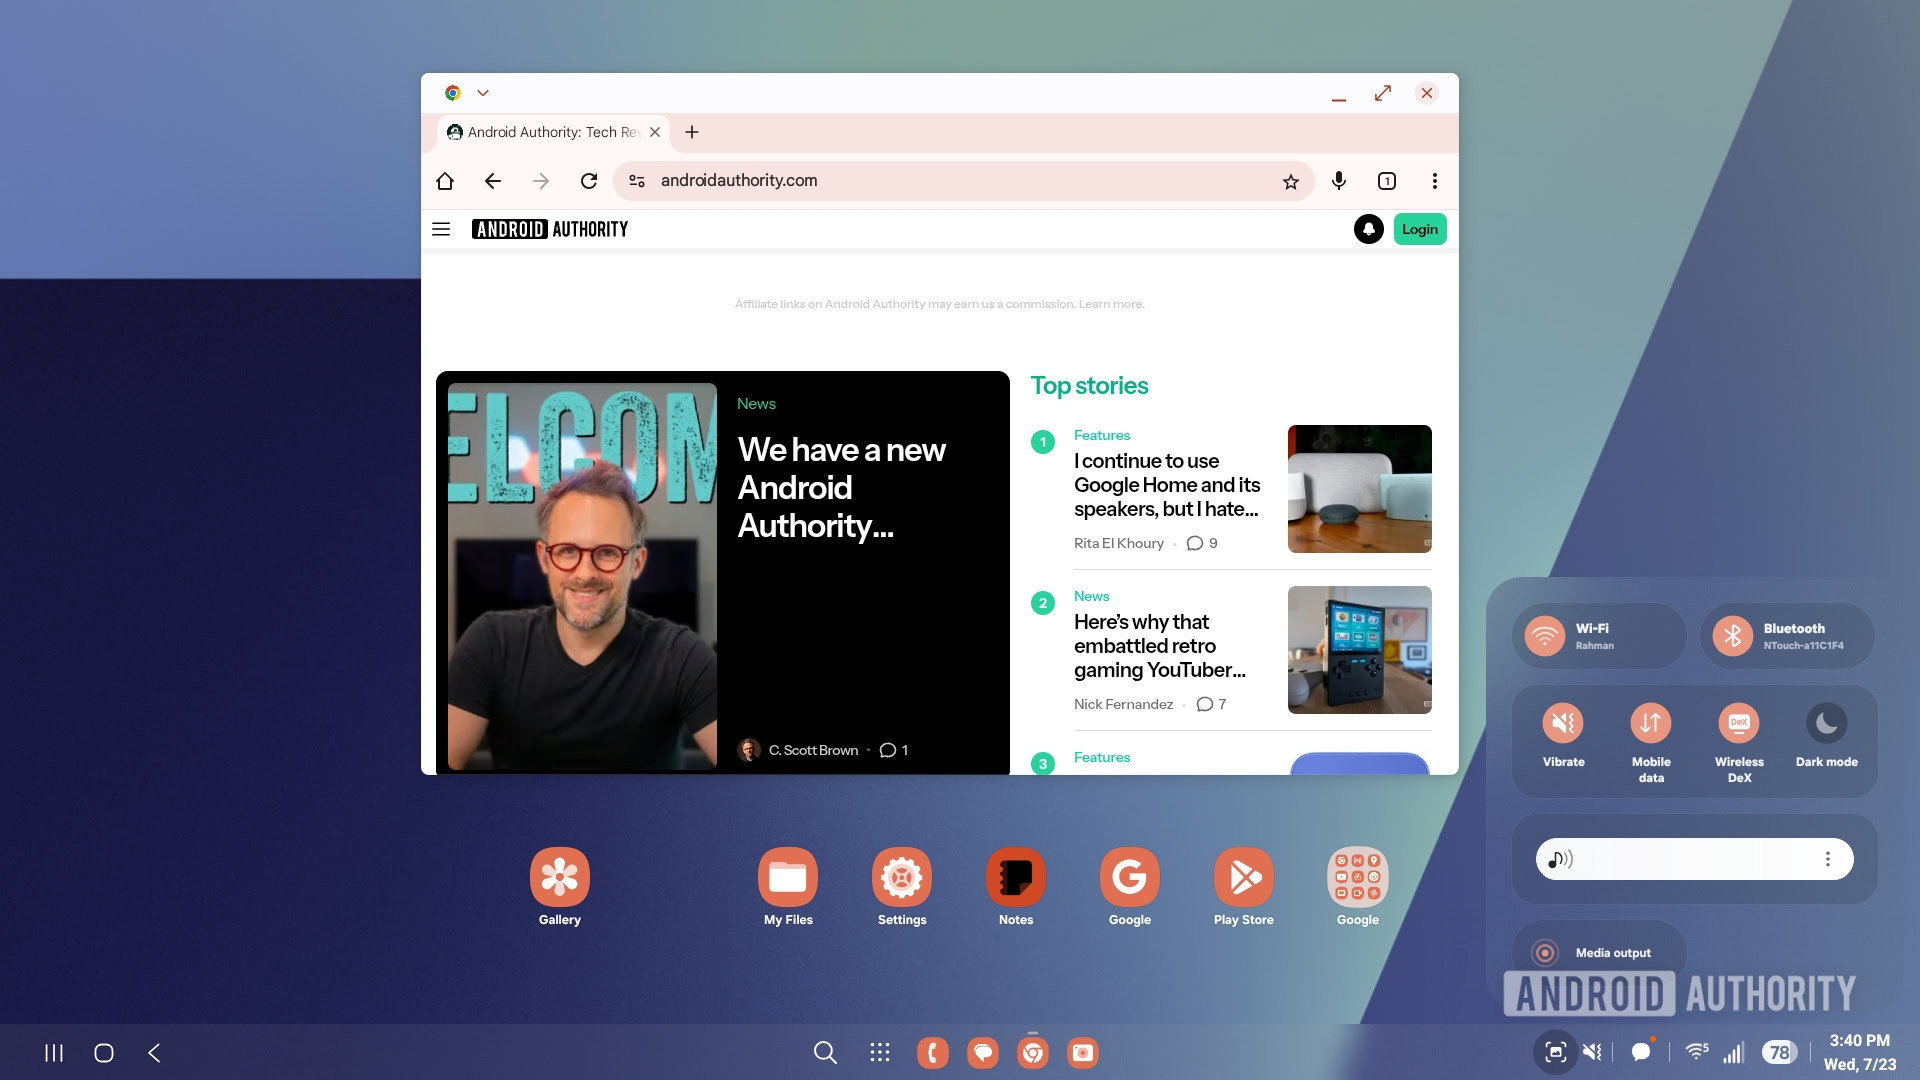Click taskbar search magnifier icon
The height and width of the screenshot is (1080, 1920).
tap(825, 1052)
